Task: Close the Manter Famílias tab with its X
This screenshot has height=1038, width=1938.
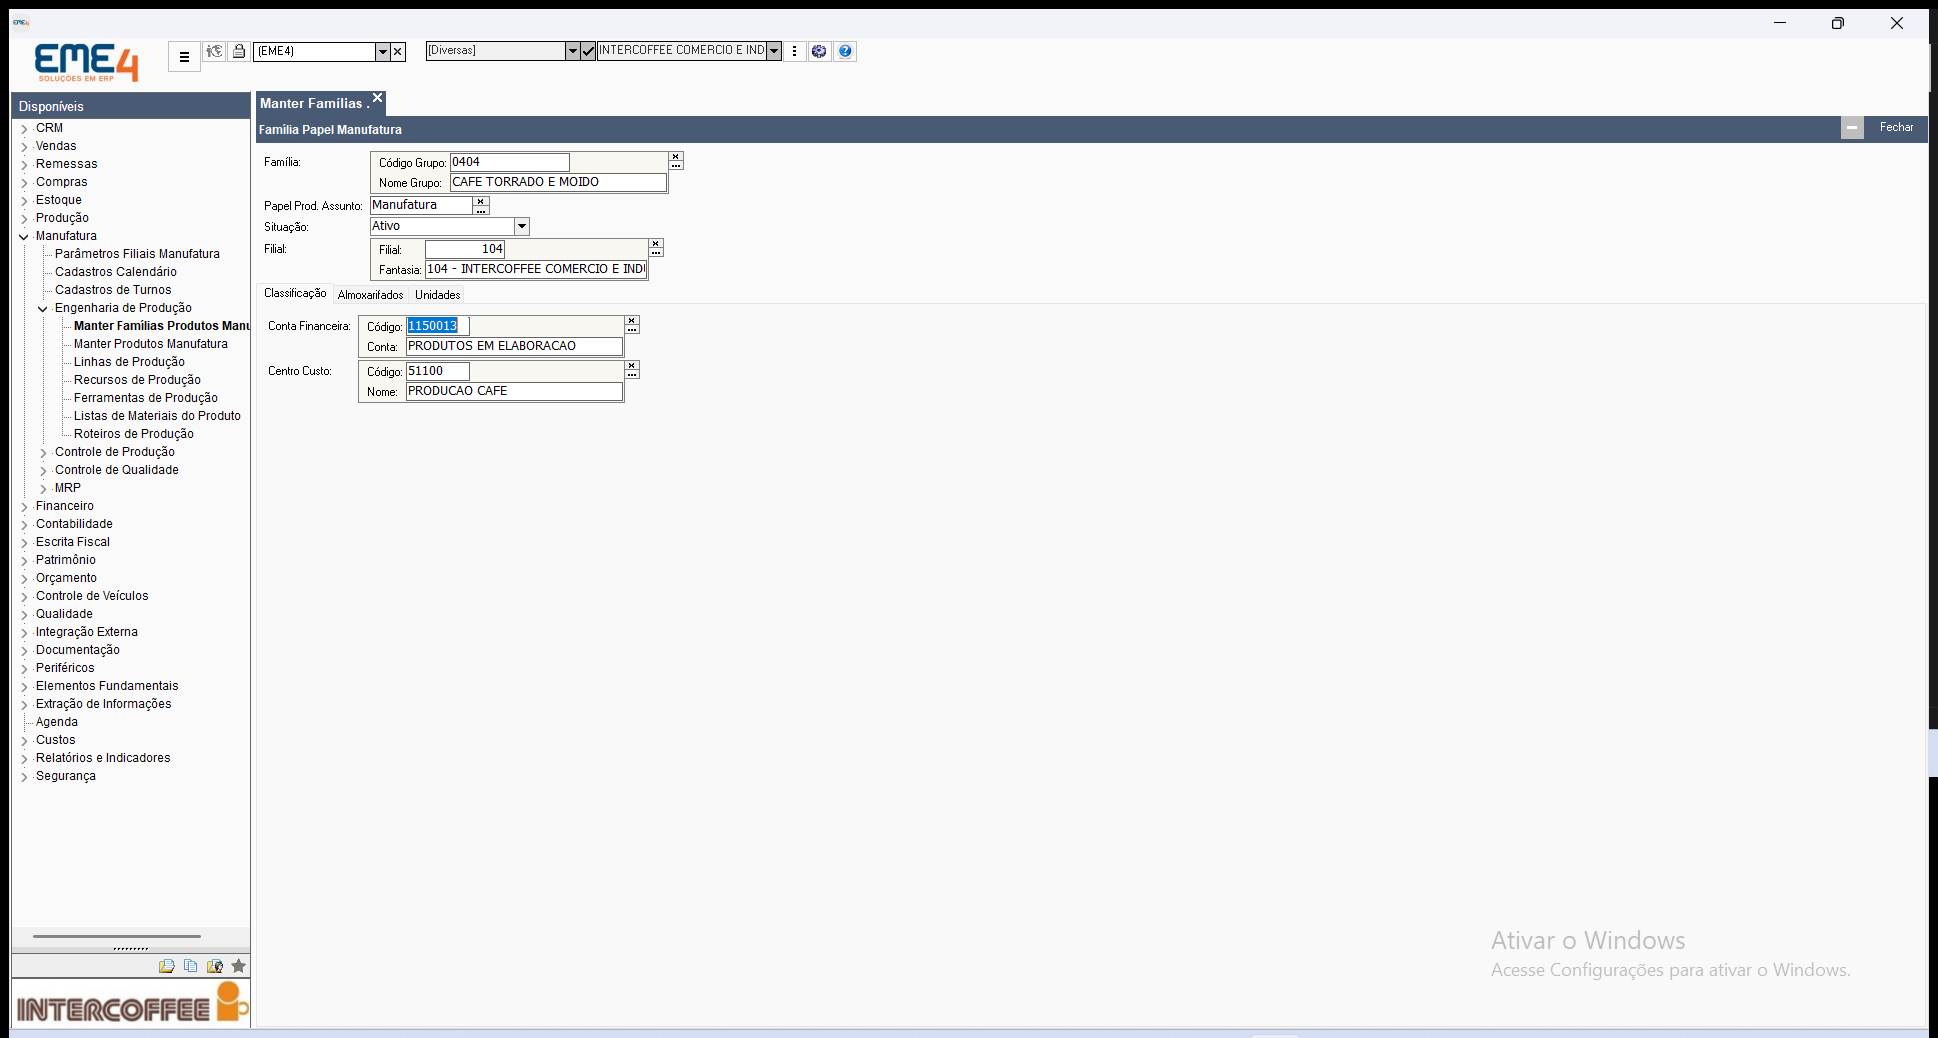Action: click(x=378, y=98)
